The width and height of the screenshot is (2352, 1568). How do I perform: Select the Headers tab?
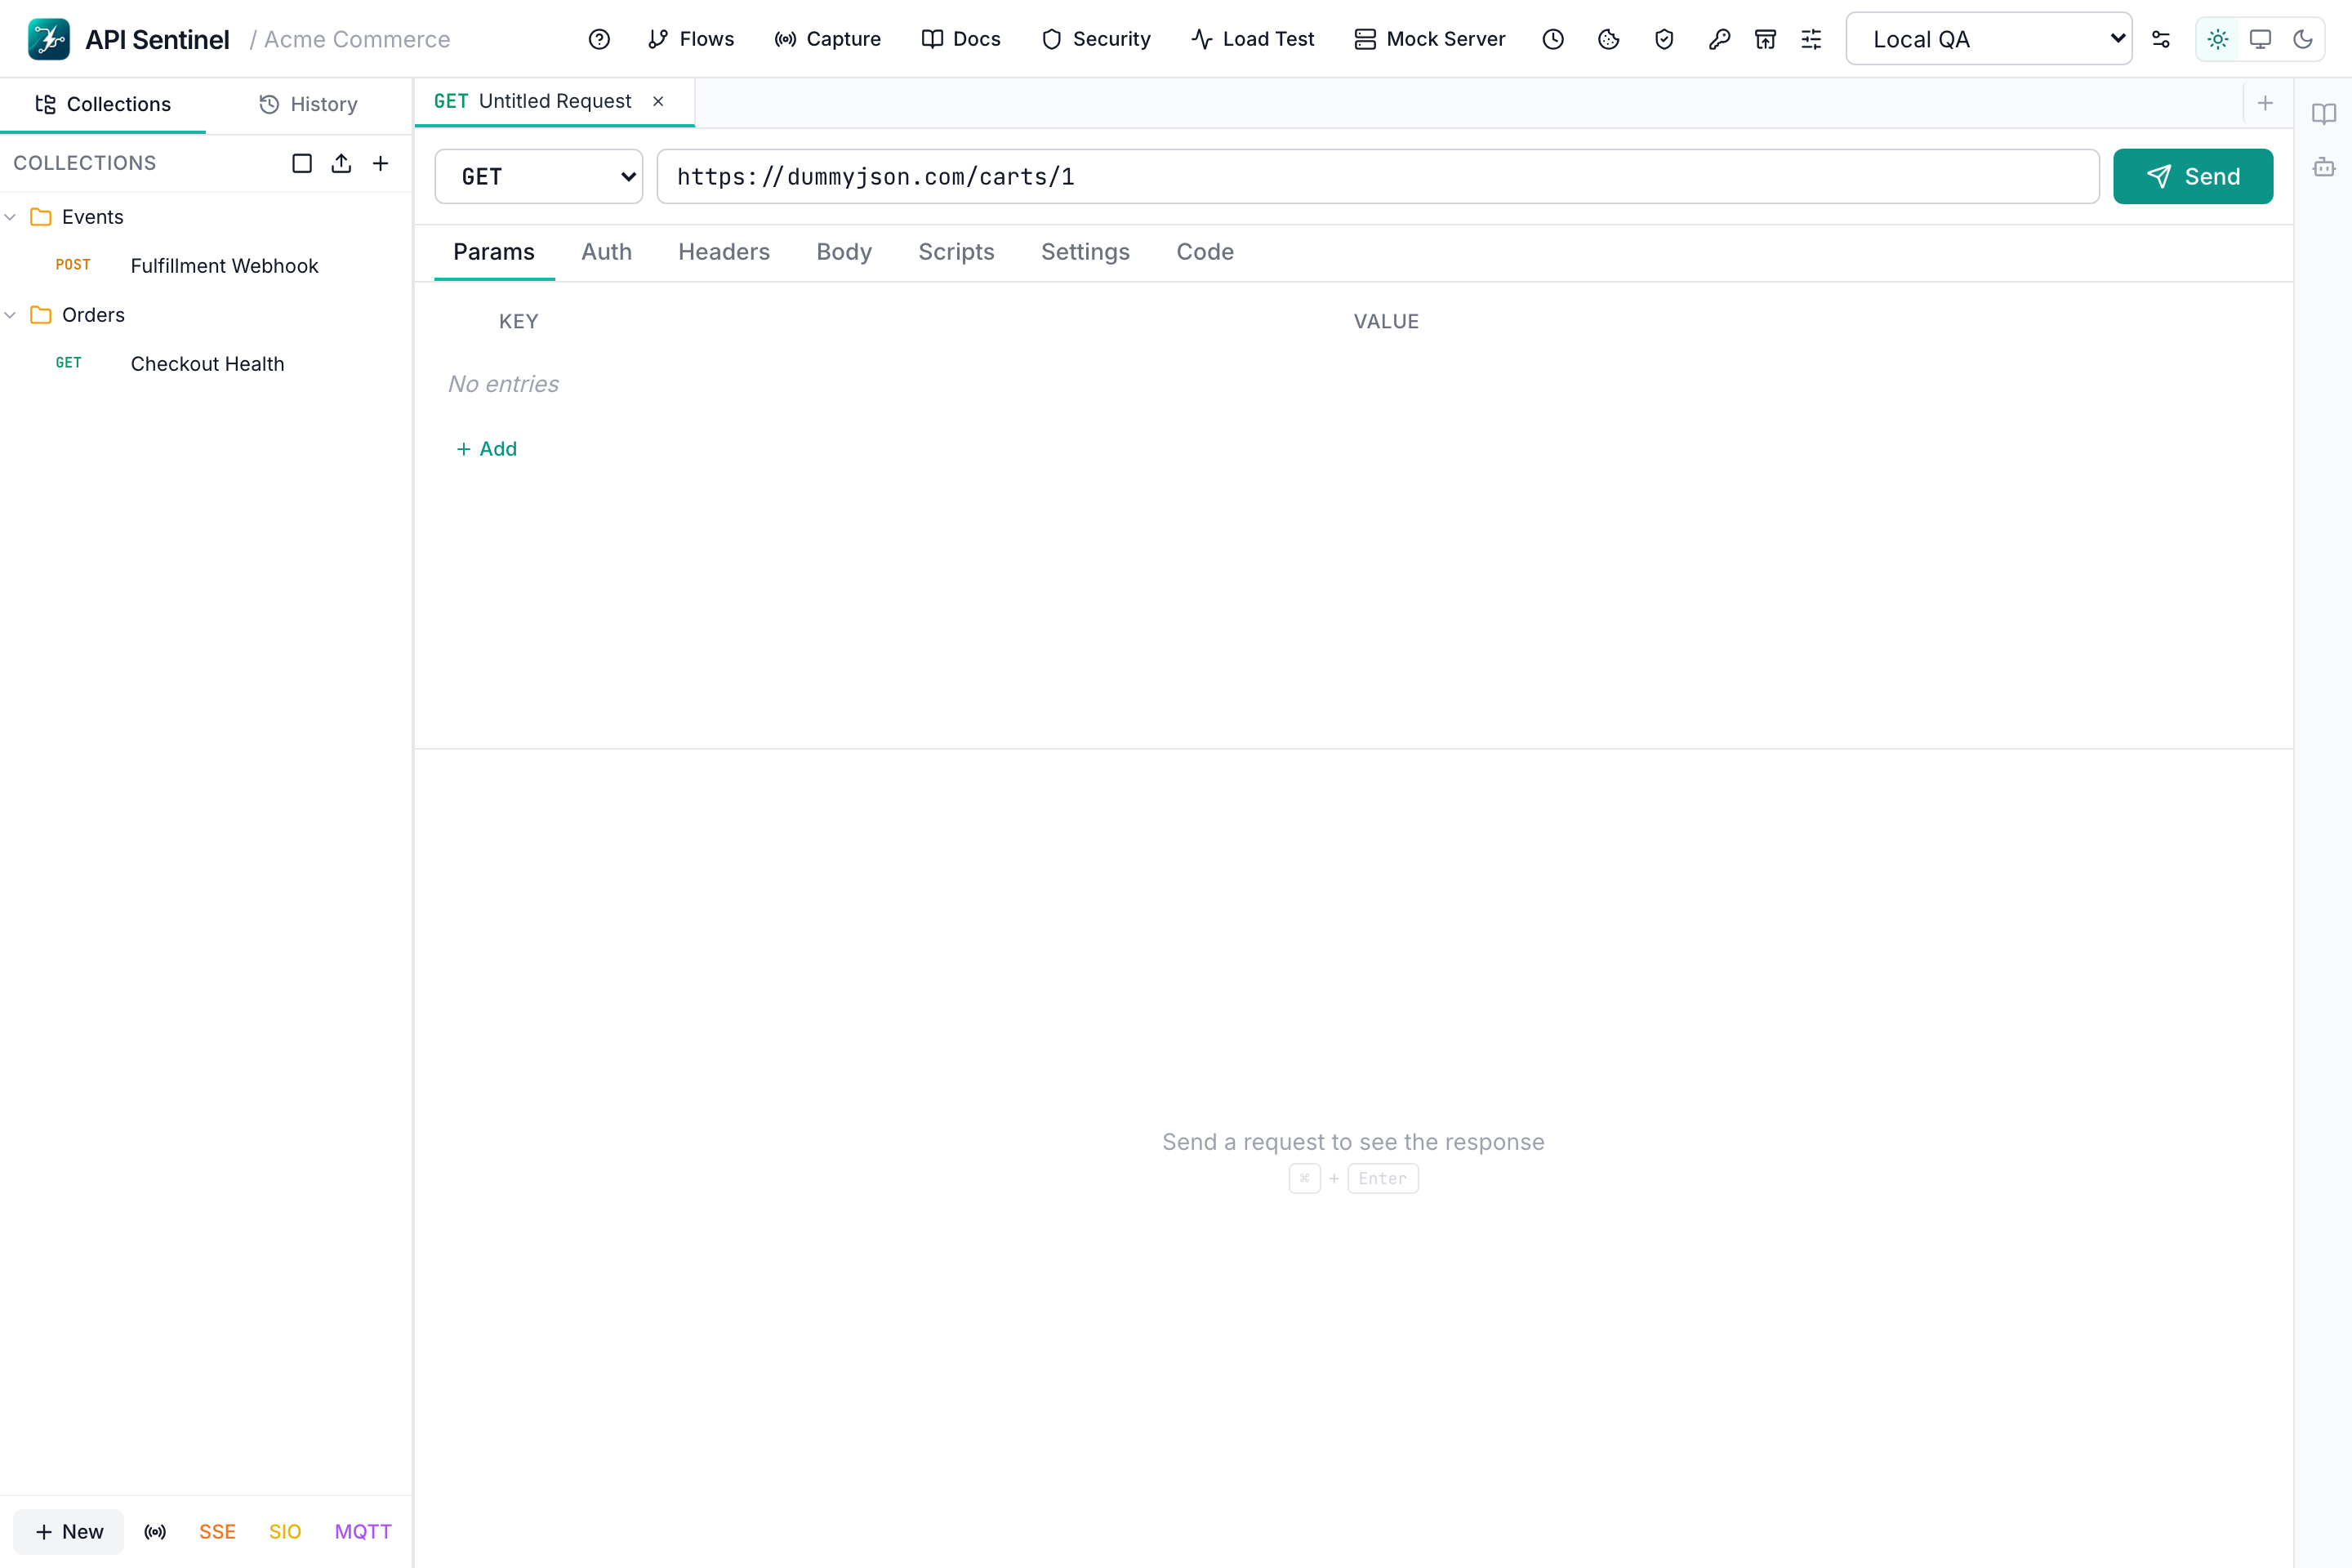[x=724, y=252]
